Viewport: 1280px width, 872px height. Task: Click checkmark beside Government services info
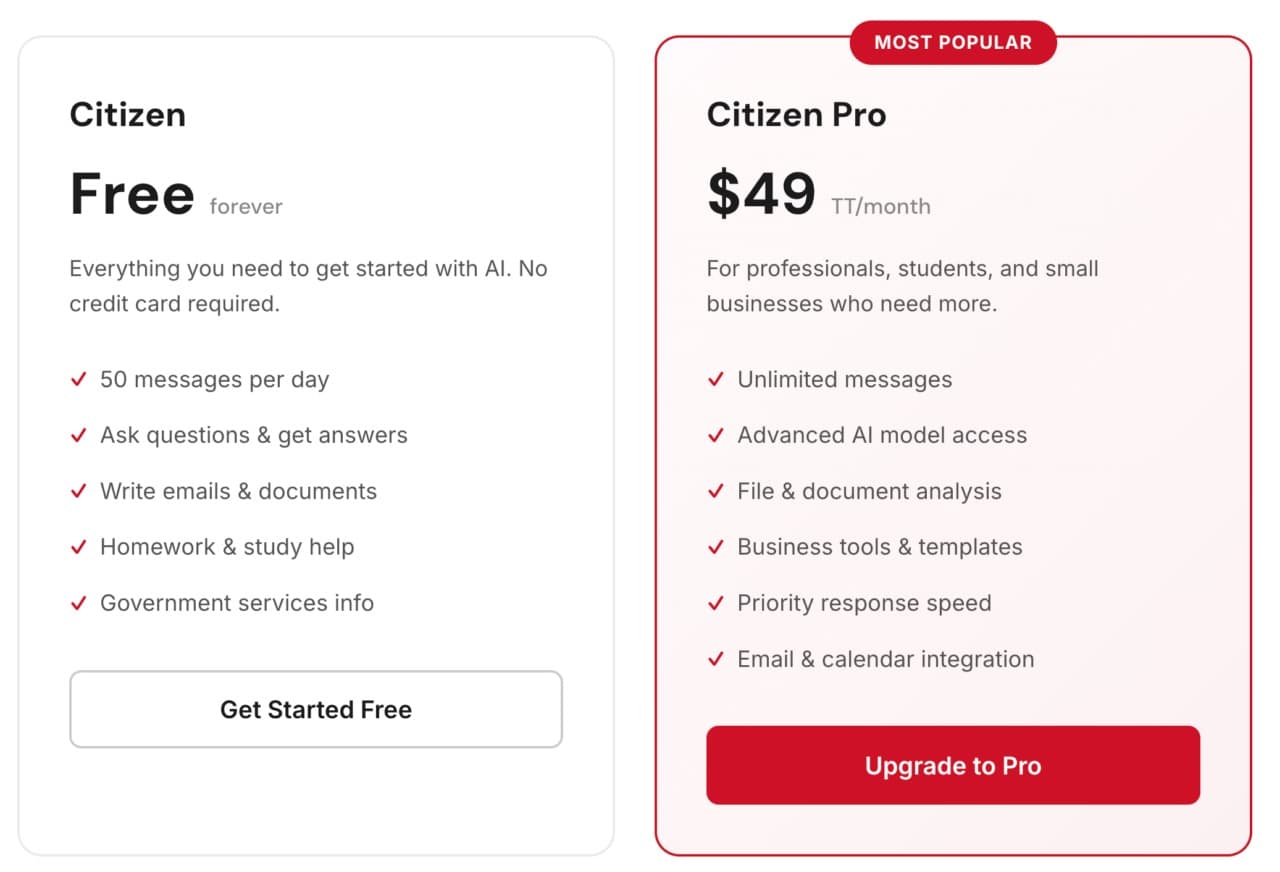click(78, 604)
